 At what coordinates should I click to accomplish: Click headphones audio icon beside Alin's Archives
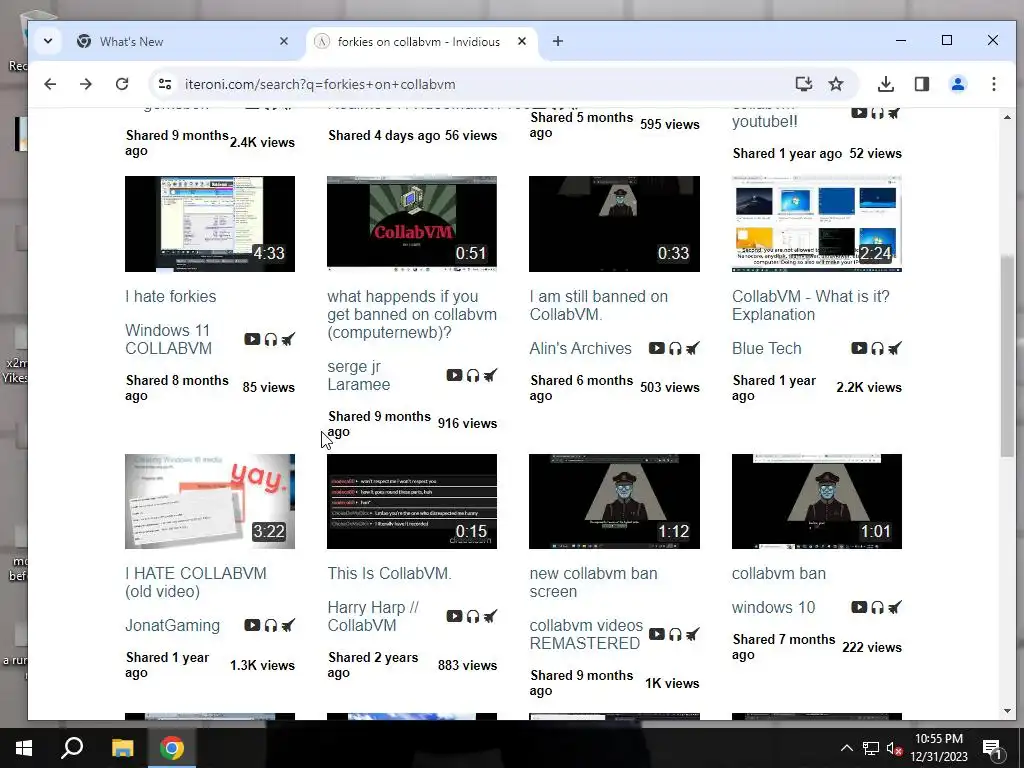pyautogui.click(x=675, y=349)
